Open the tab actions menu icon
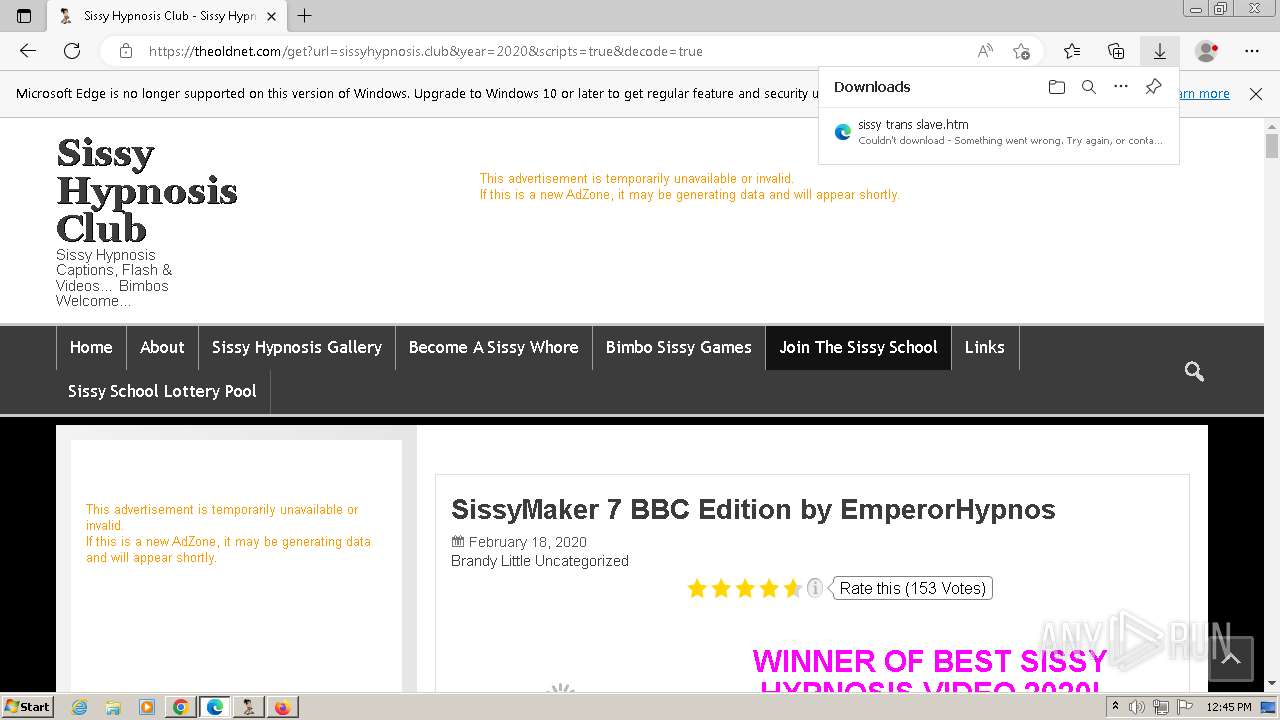Screen dimensions: 1280x720 click(x=24, y=16)
